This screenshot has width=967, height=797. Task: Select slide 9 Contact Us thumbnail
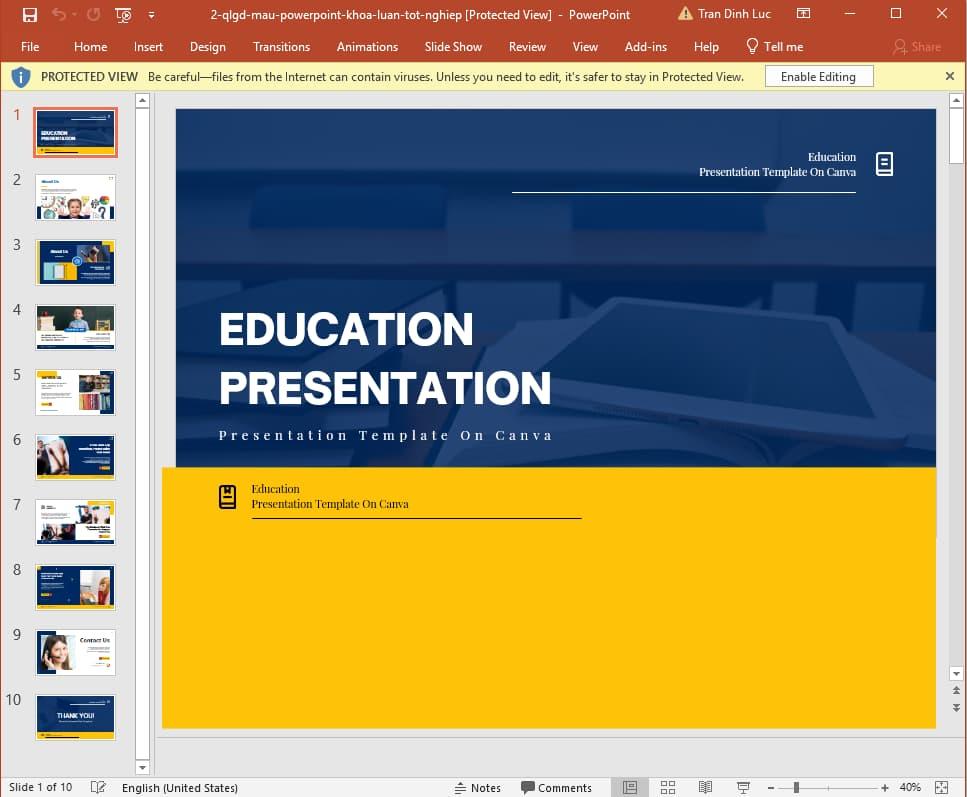[75, 652]
